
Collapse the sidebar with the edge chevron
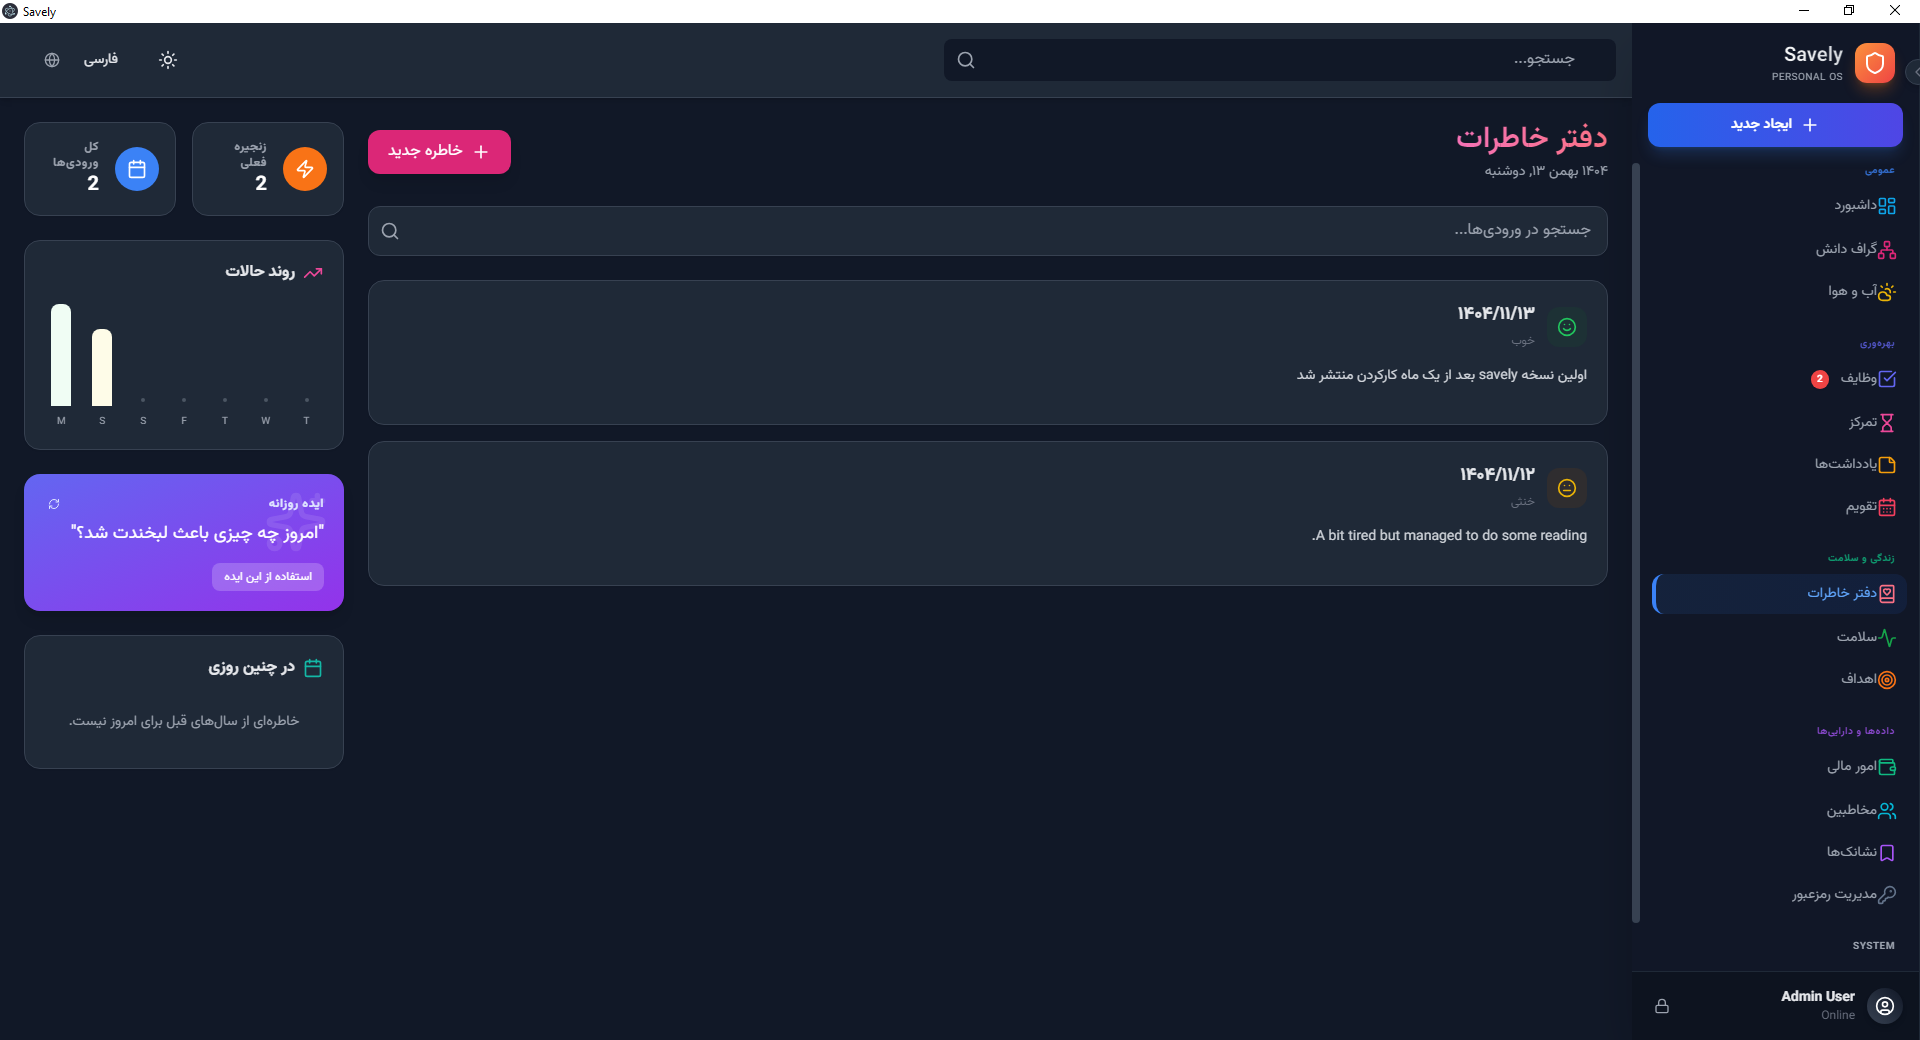1914,72
